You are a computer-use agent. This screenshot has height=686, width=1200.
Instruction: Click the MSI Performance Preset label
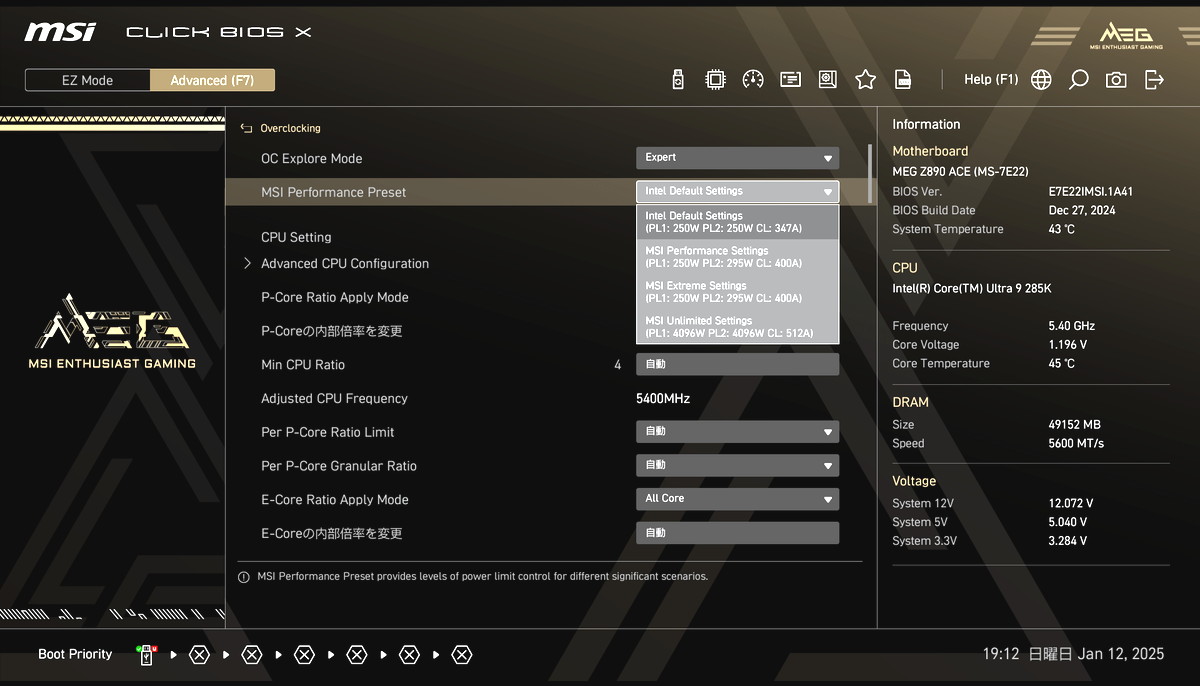coord(333,192)
